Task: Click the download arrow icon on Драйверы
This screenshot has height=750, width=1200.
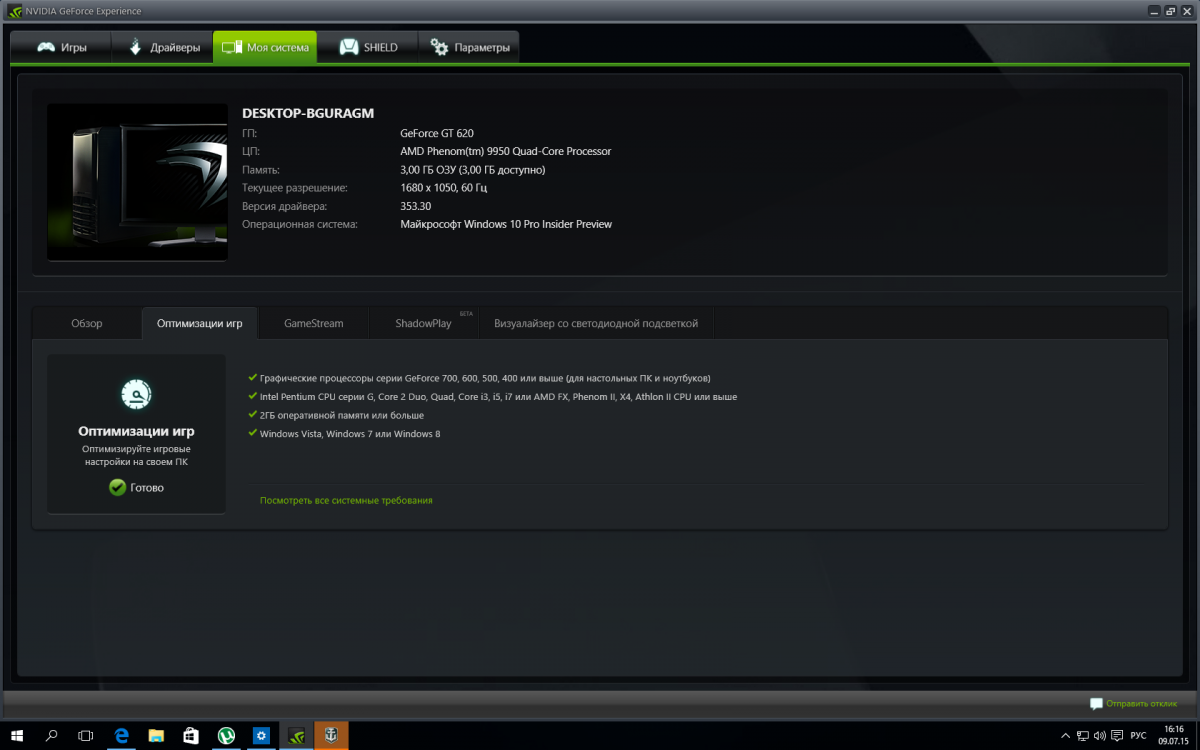Action: pos(136,47)
